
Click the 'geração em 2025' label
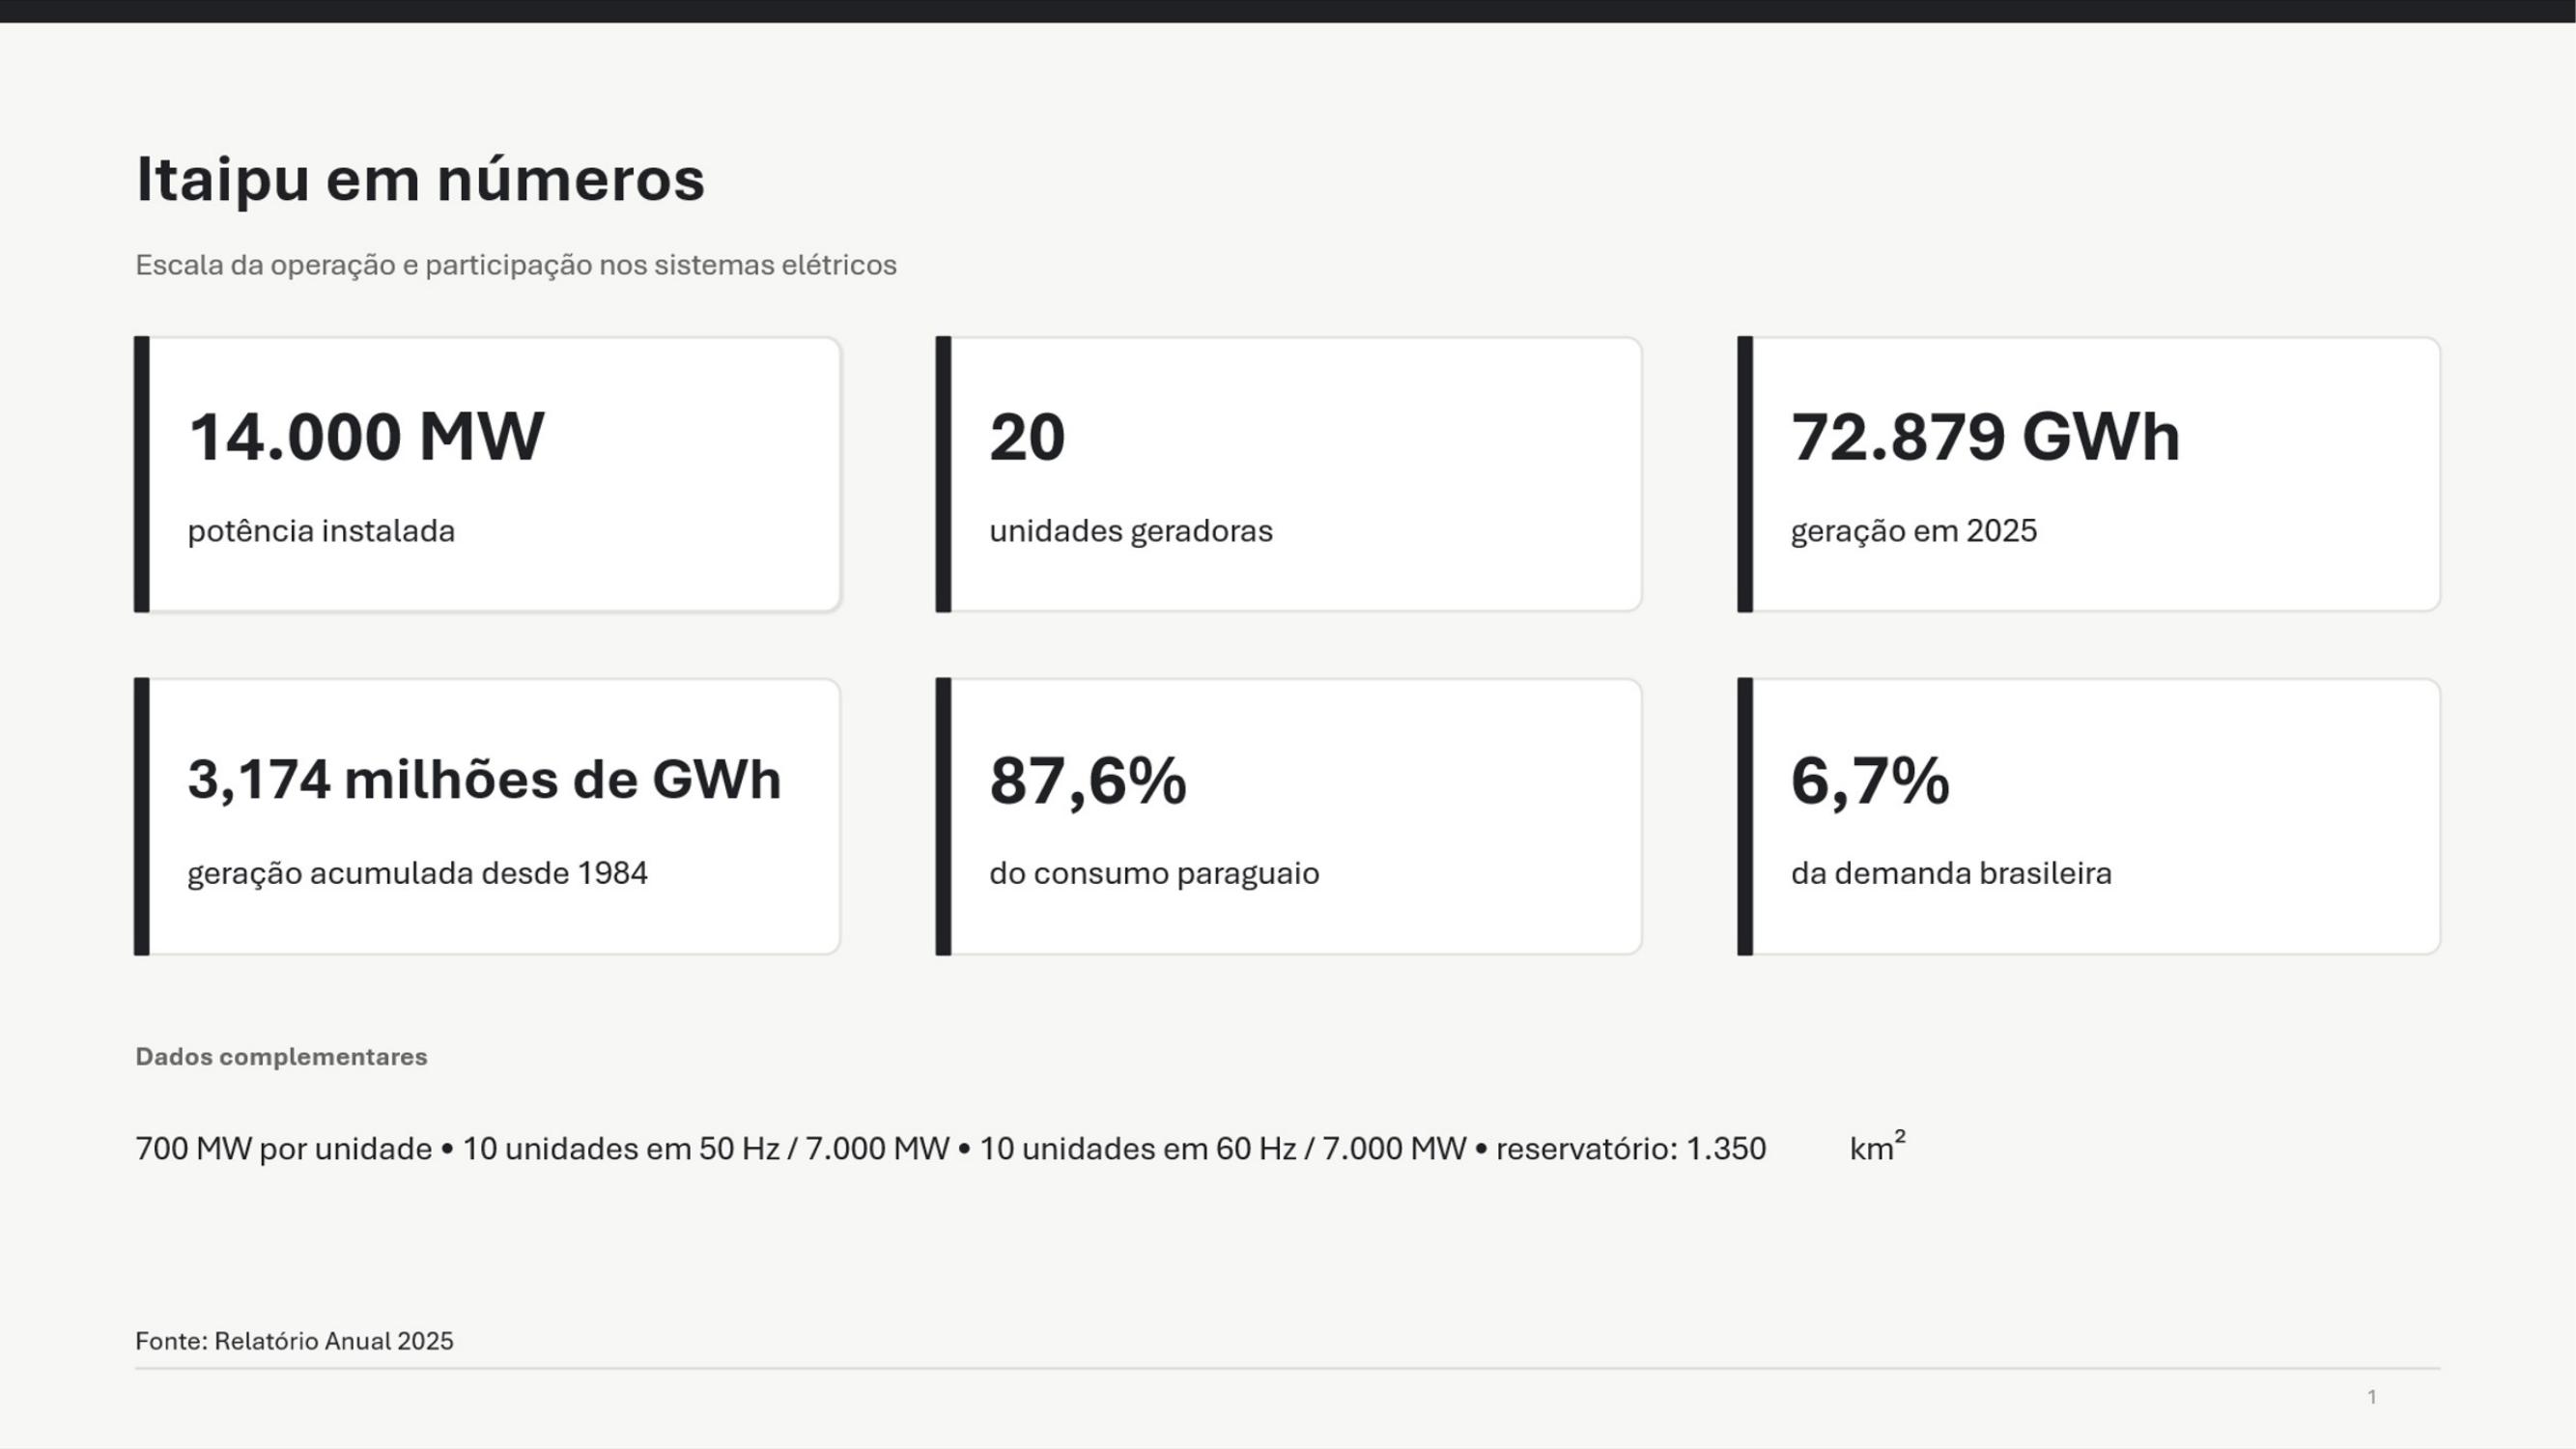coord(1913,531)
